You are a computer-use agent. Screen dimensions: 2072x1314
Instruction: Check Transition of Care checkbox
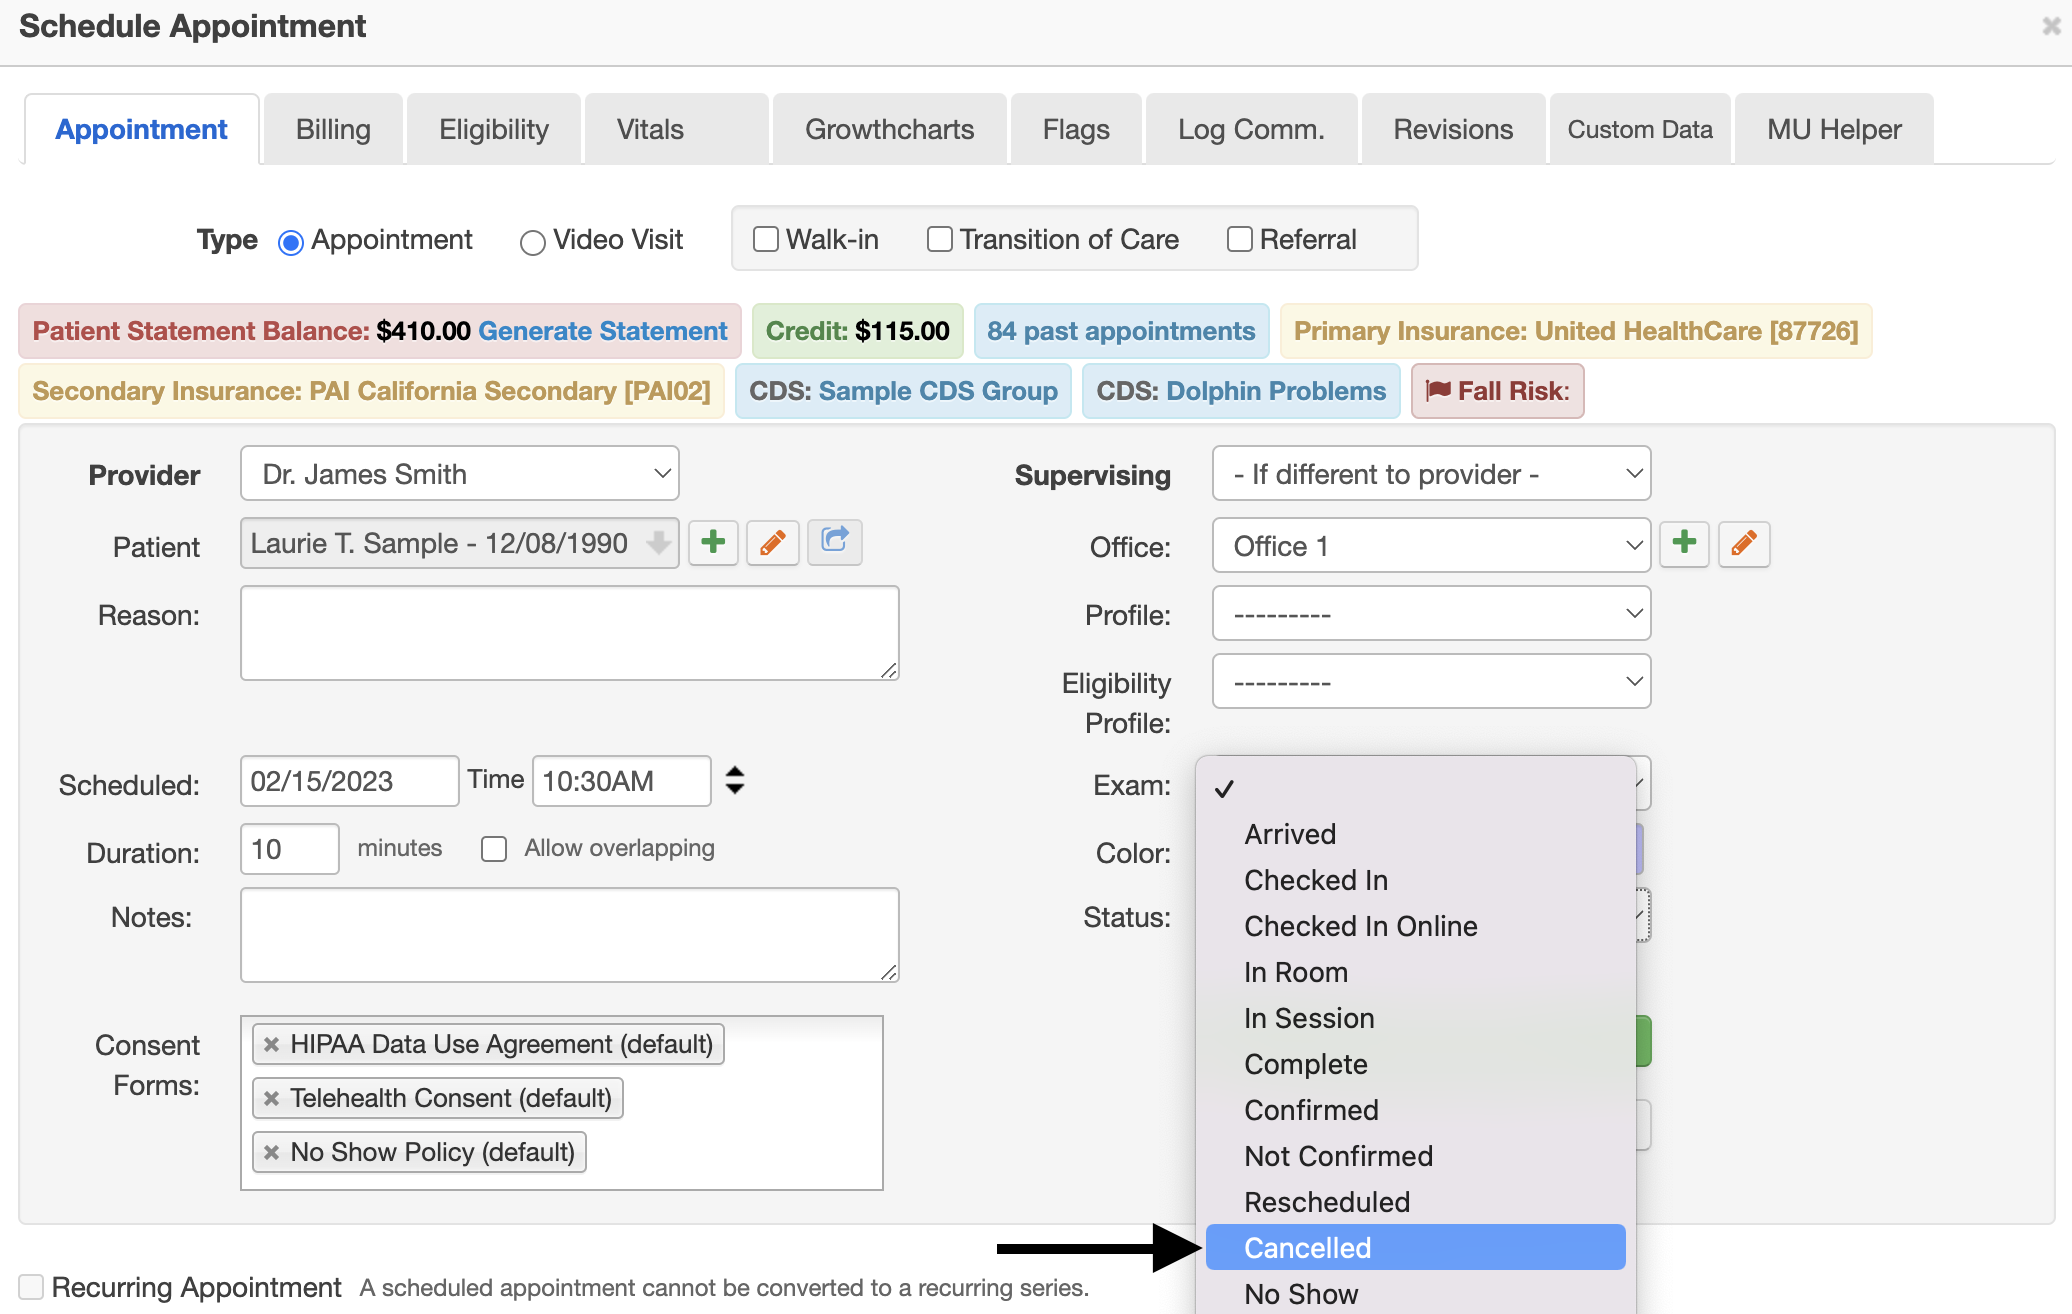[940, 239]
